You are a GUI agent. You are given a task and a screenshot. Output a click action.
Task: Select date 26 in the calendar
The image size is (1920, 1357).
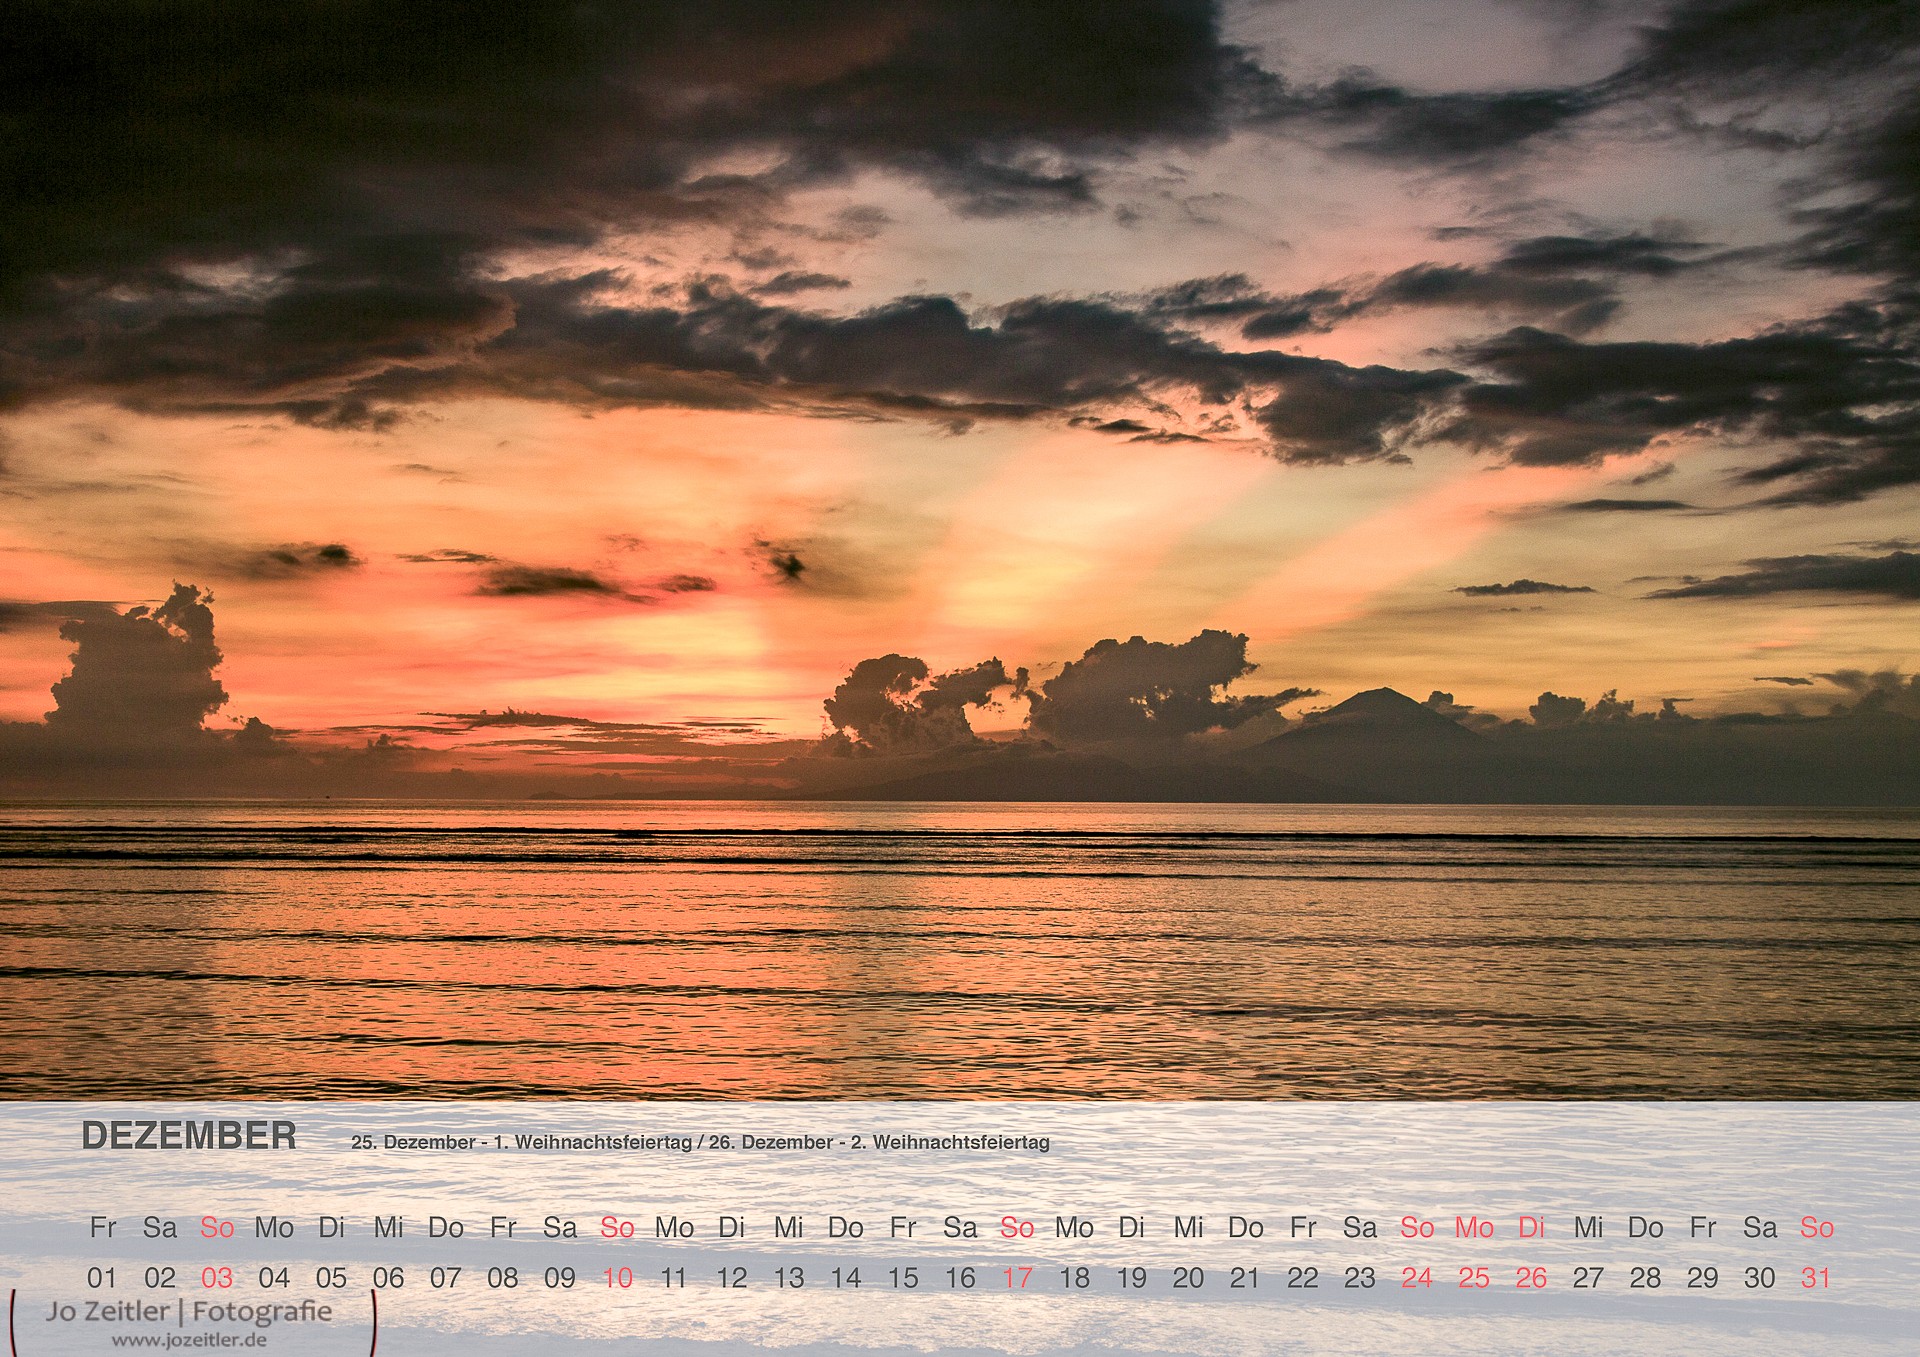[1531, 1278]
